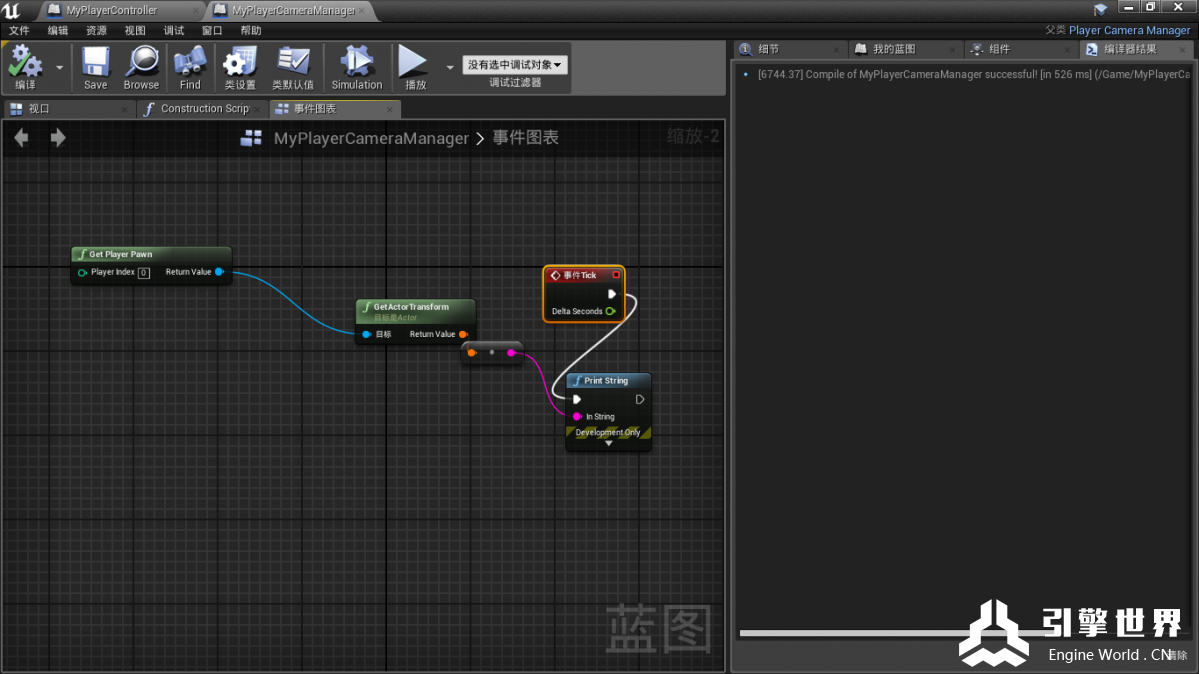This screenshot has height=674, width=1199.
Task: Switch to MyPlayerCameraManager tab
Action: click(x=293, y=11)
